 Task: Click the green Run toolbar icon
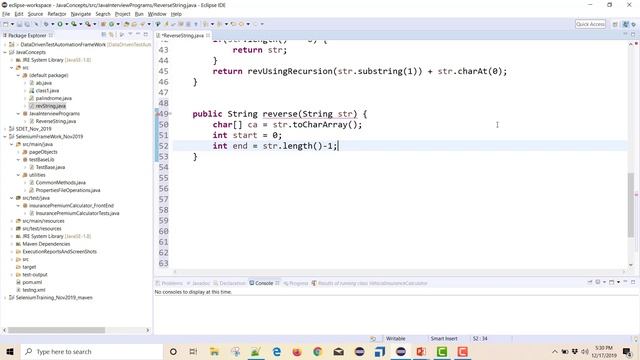point(60,24)
